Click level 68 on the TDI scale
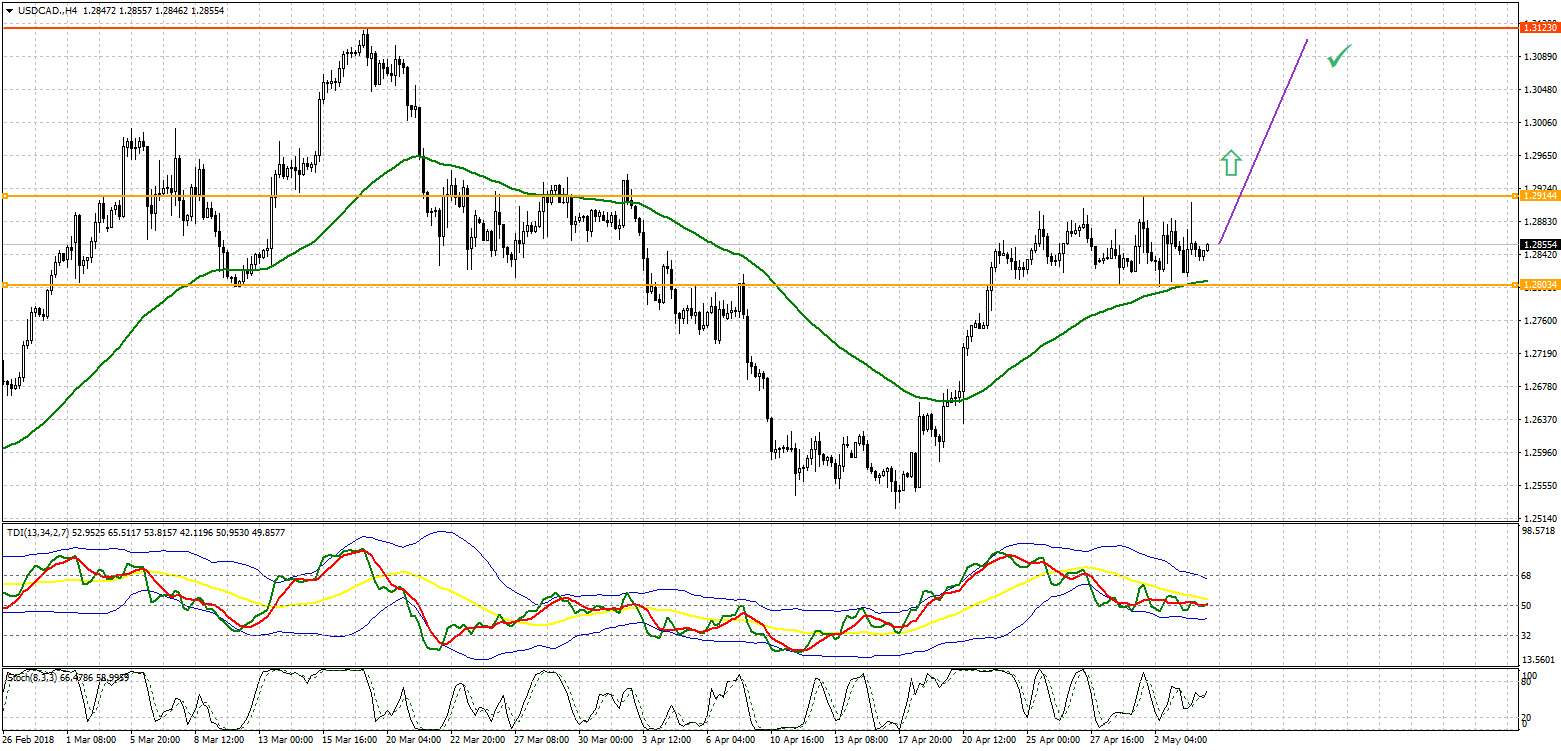1561x751 pixels. (x=1526, y=576)
